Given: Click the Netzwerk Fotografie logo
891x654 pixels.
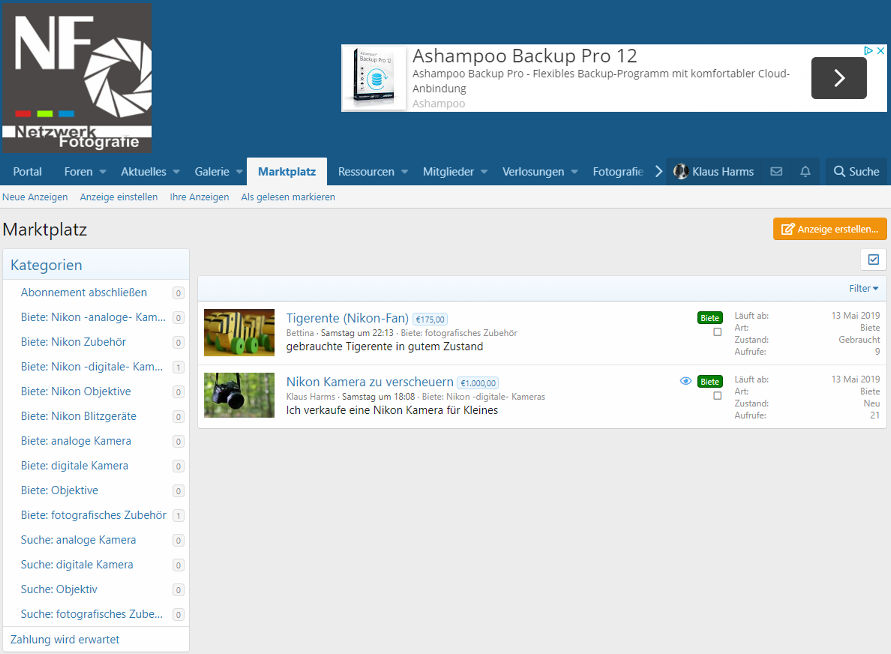Looking at the screenshot, I should click(77, 78).
